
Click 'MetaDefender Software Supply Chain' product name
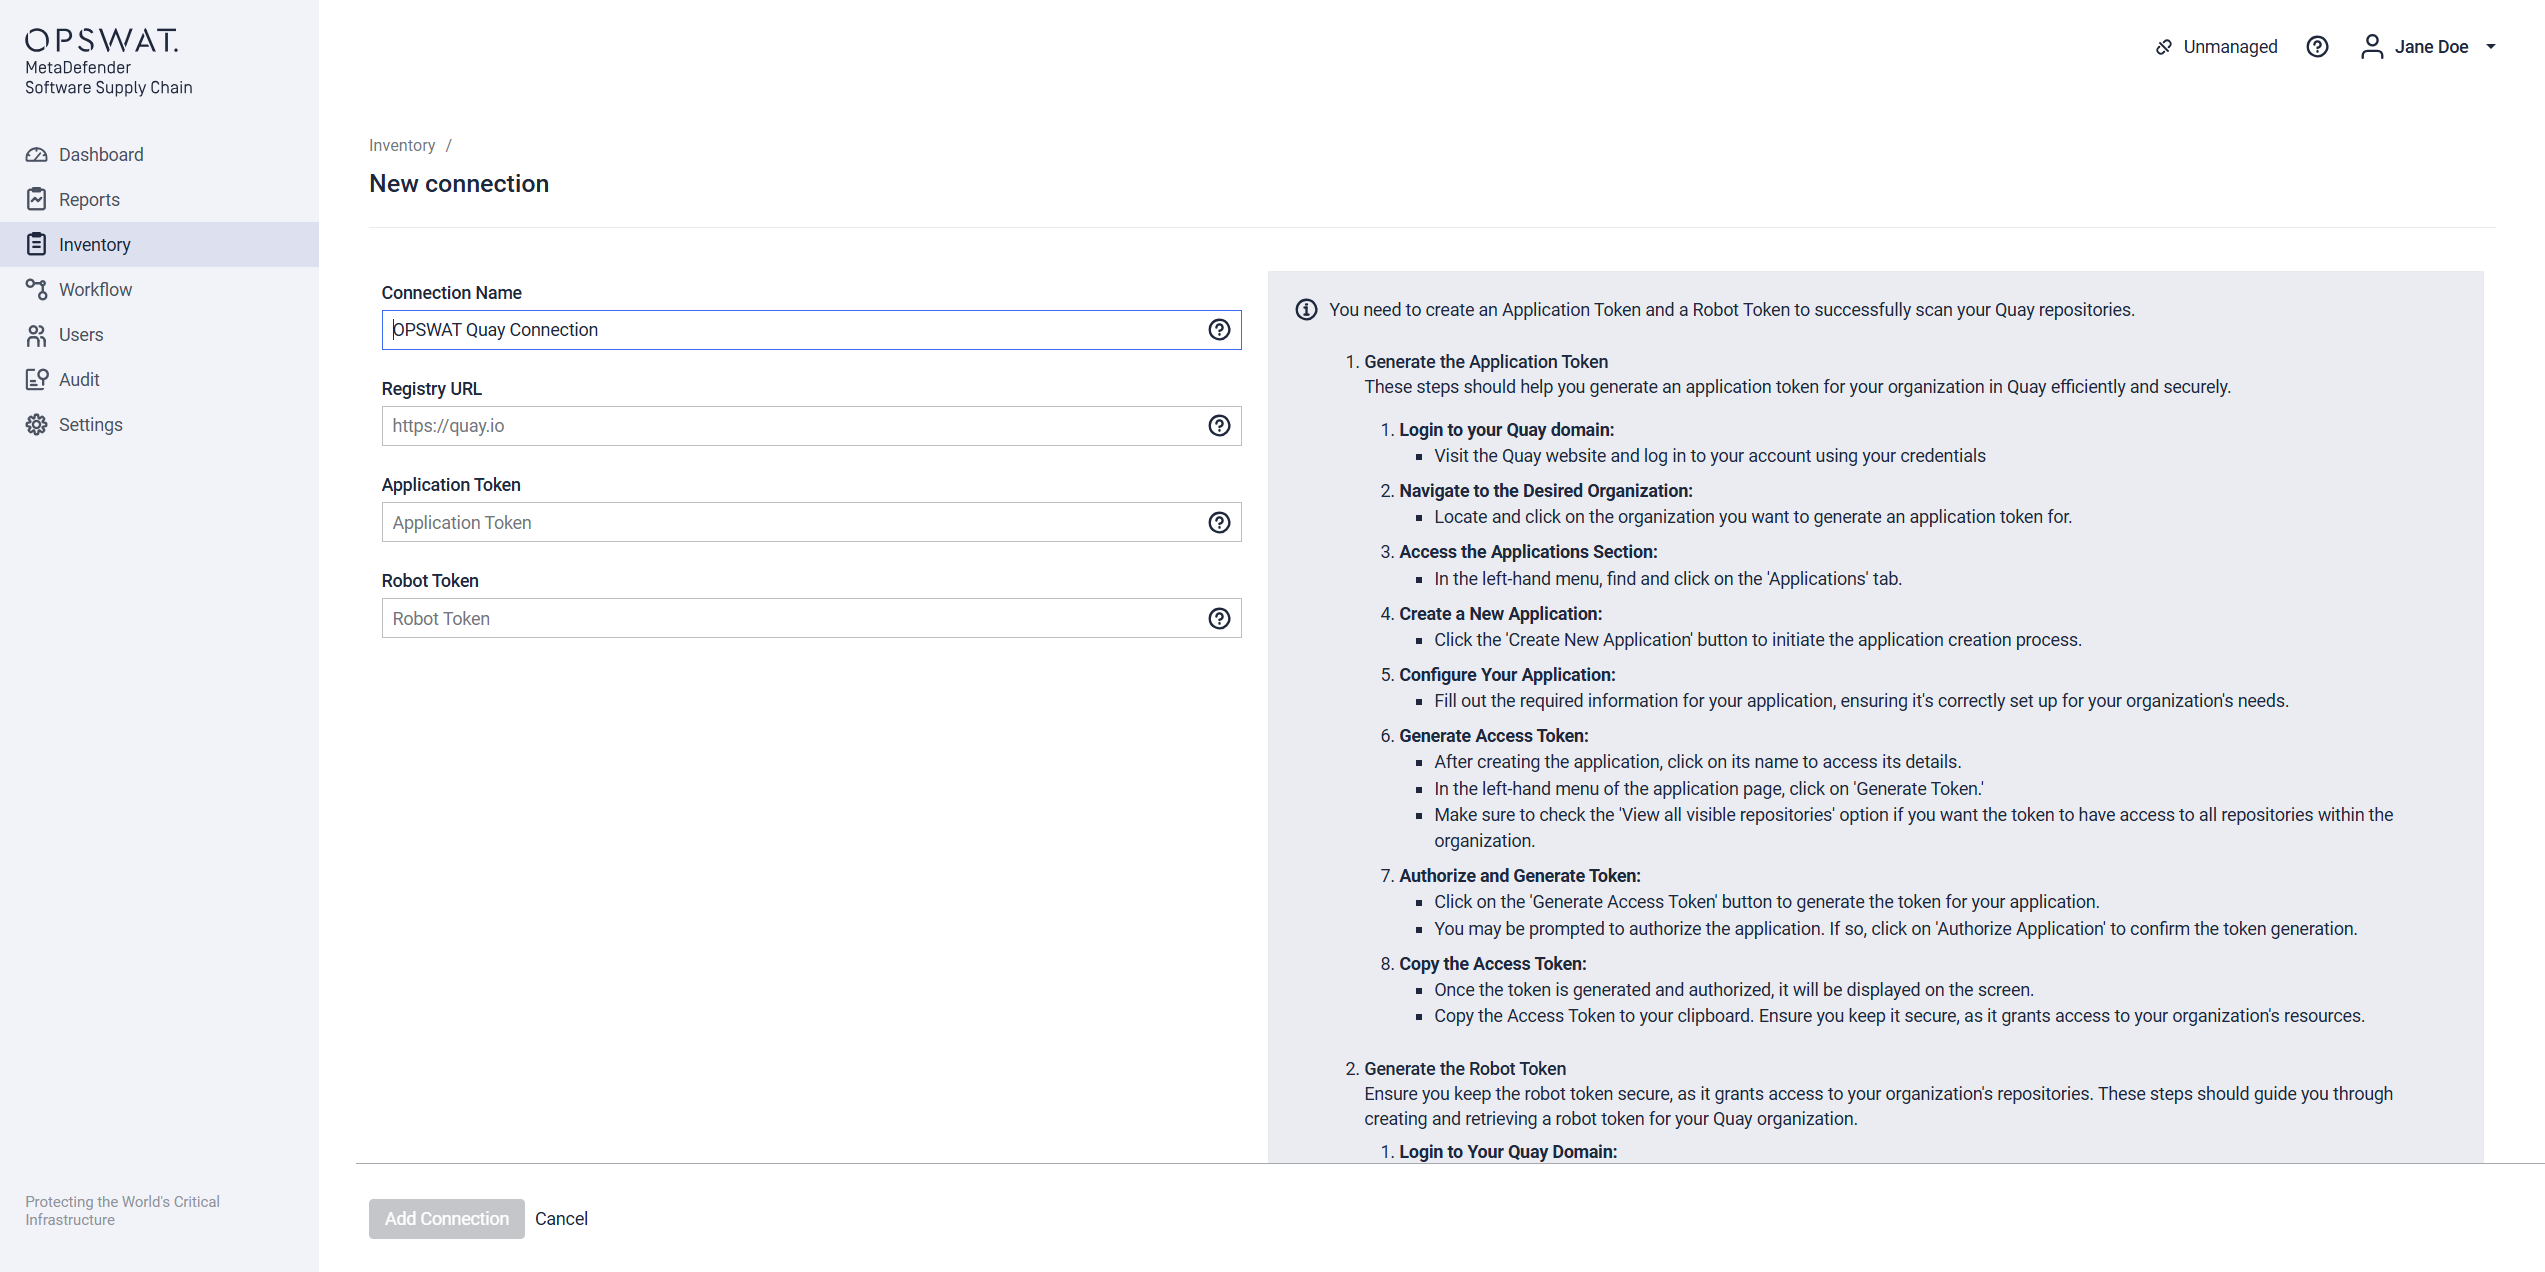pyautogui.click(x=108, y=78)
